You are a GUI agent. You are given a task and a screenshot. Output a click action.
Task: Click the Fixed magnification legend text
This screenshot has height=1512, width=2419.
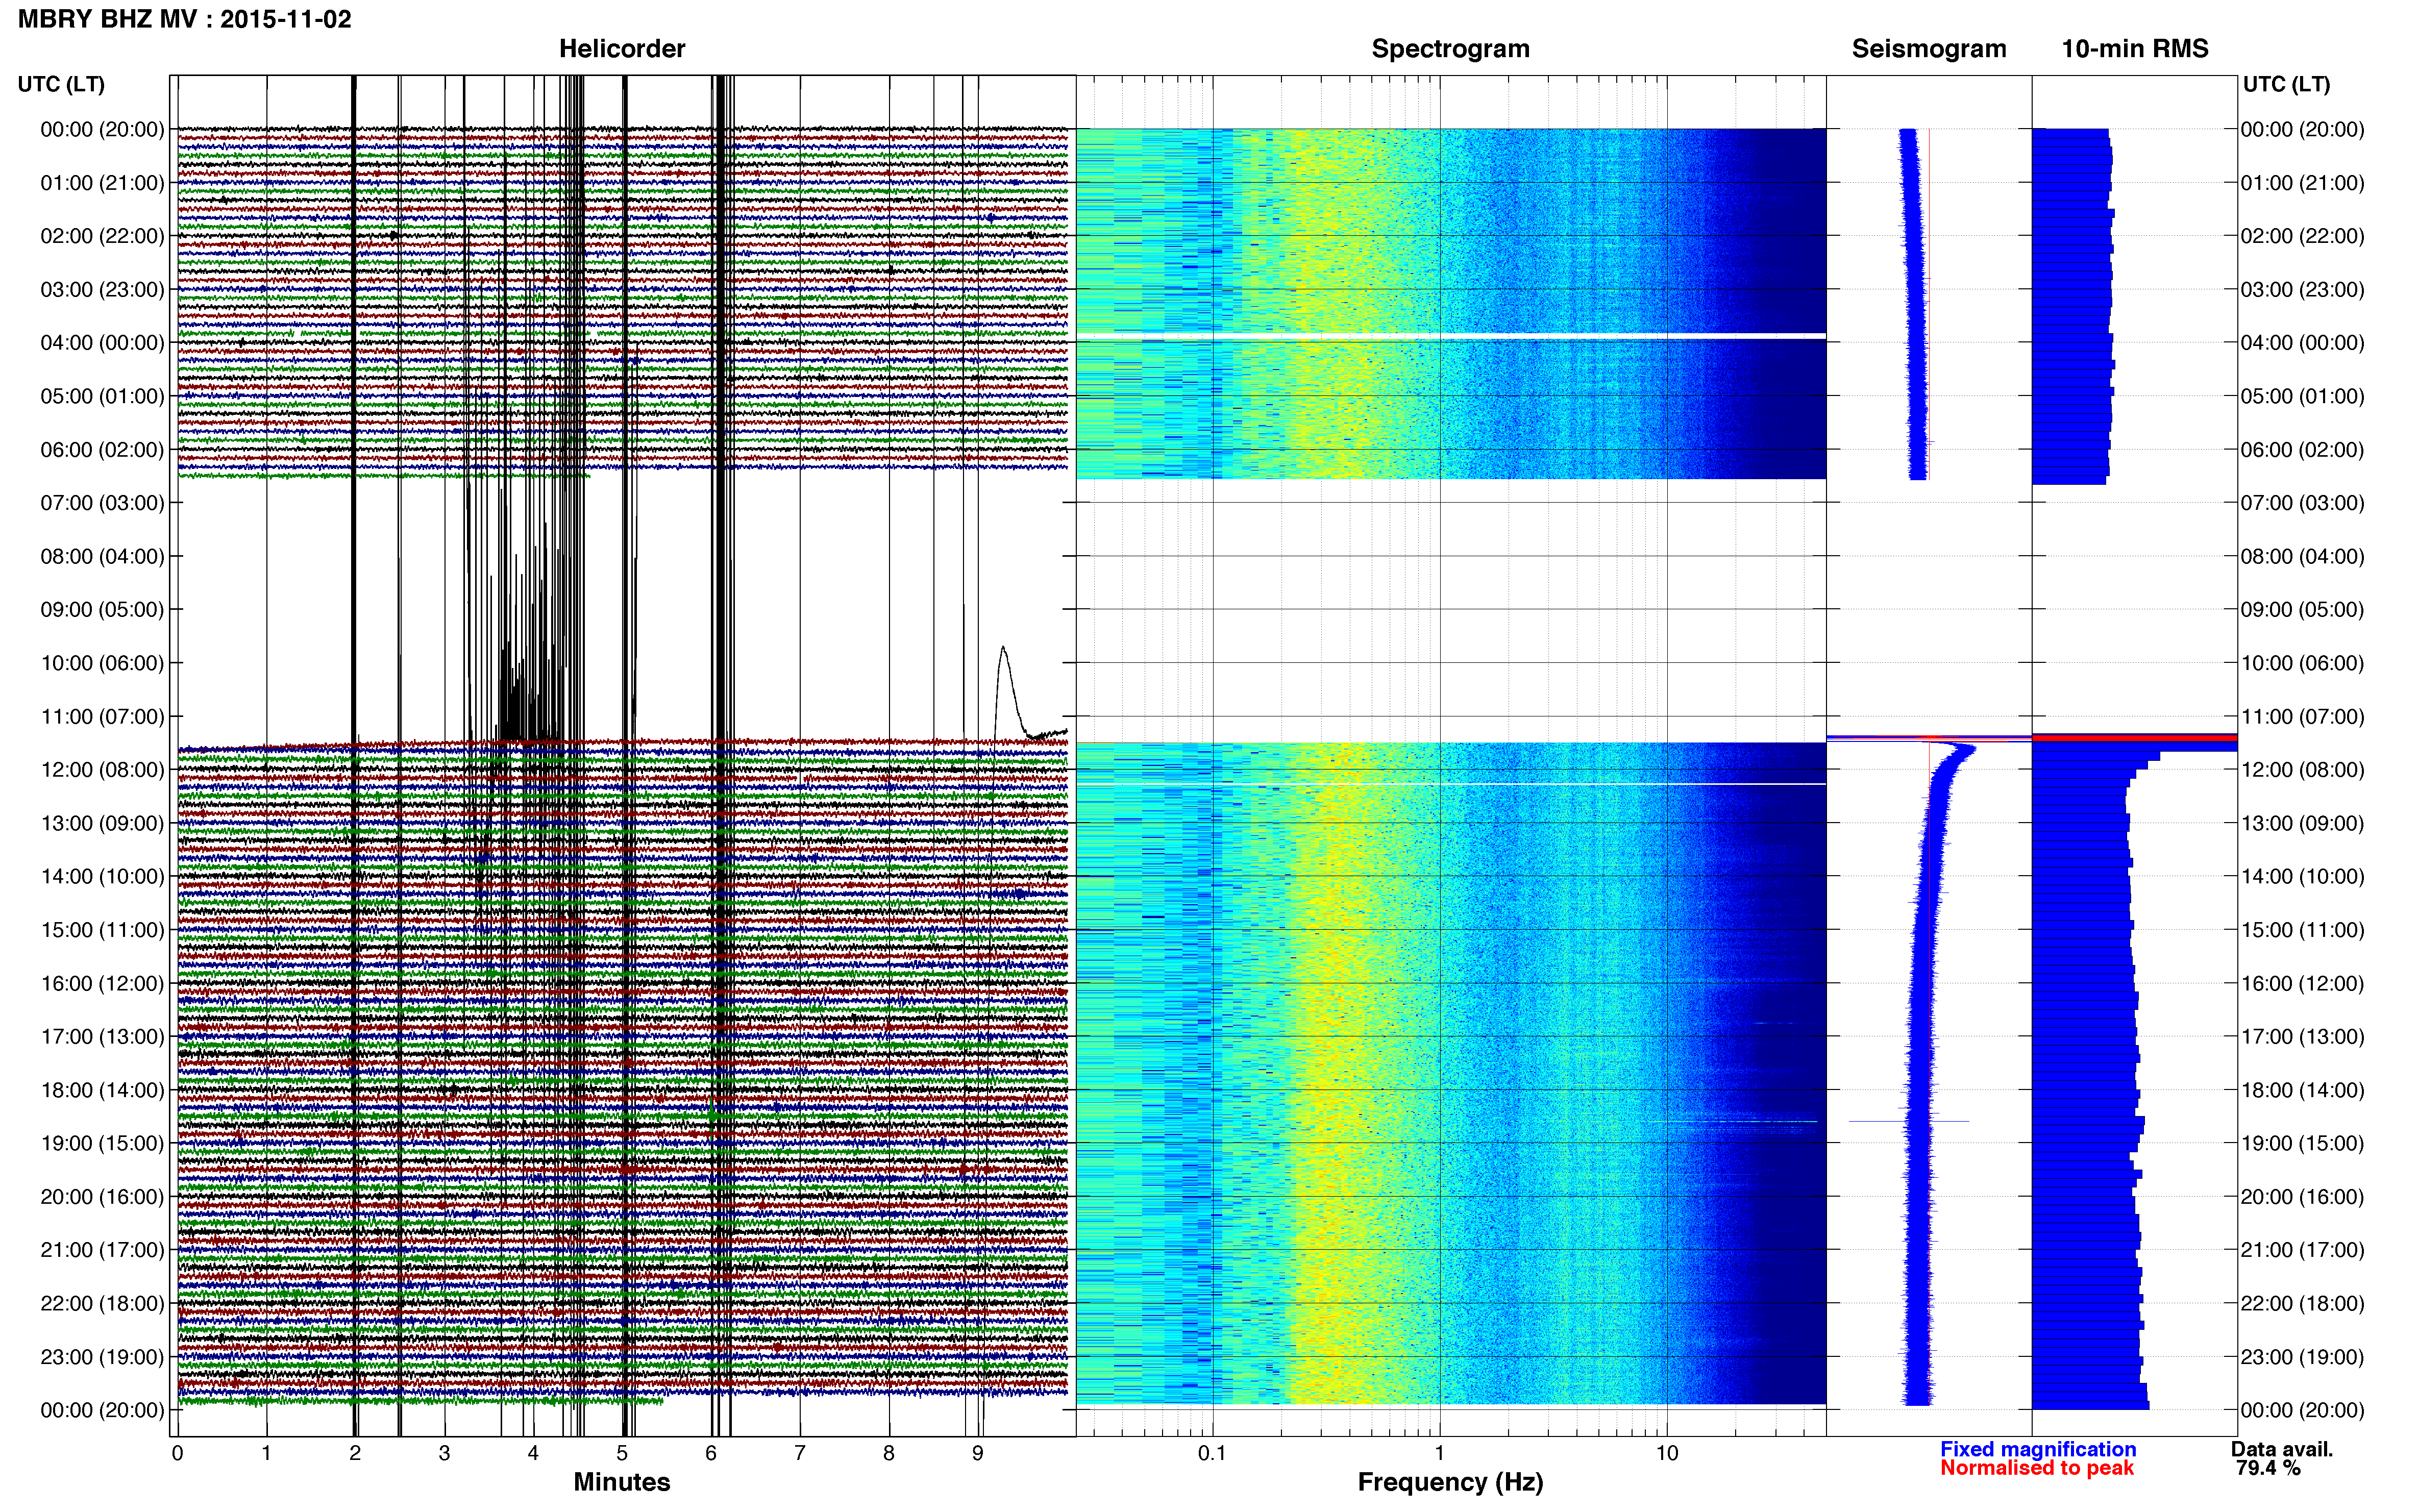[2038, 1449]
